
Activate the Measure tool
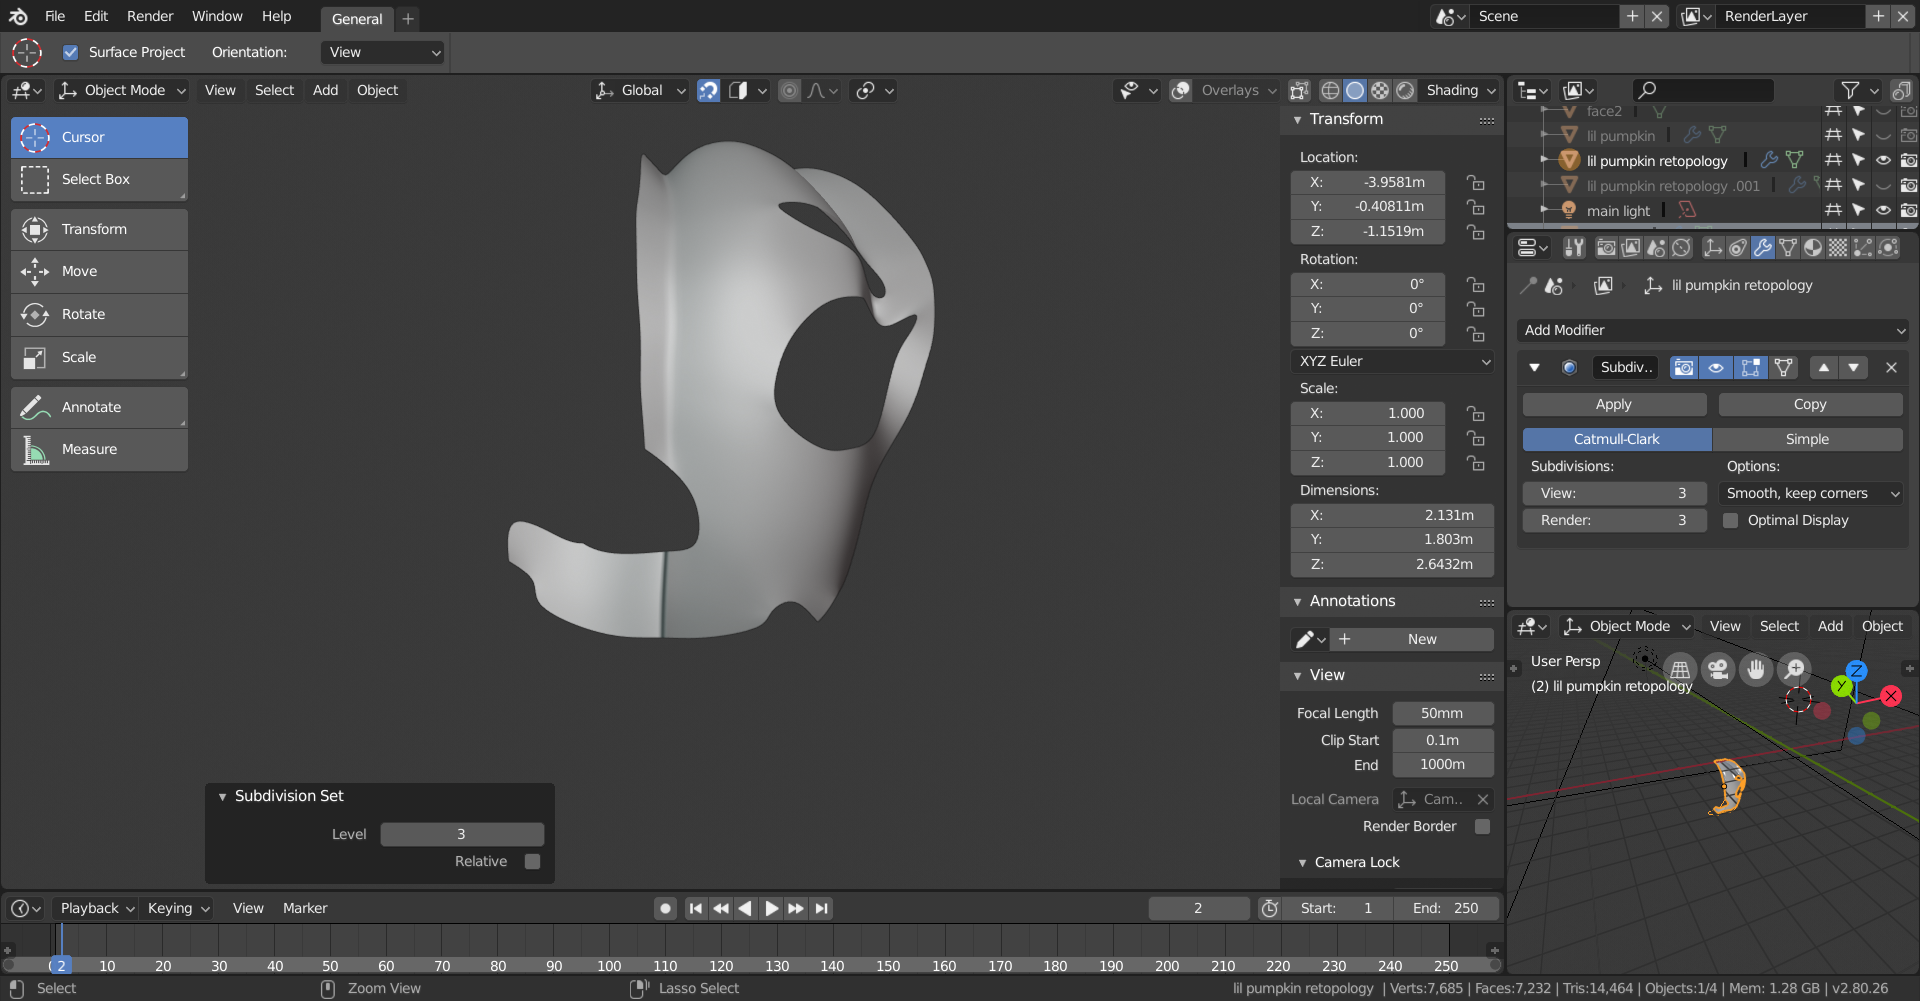tap(99, 449)
